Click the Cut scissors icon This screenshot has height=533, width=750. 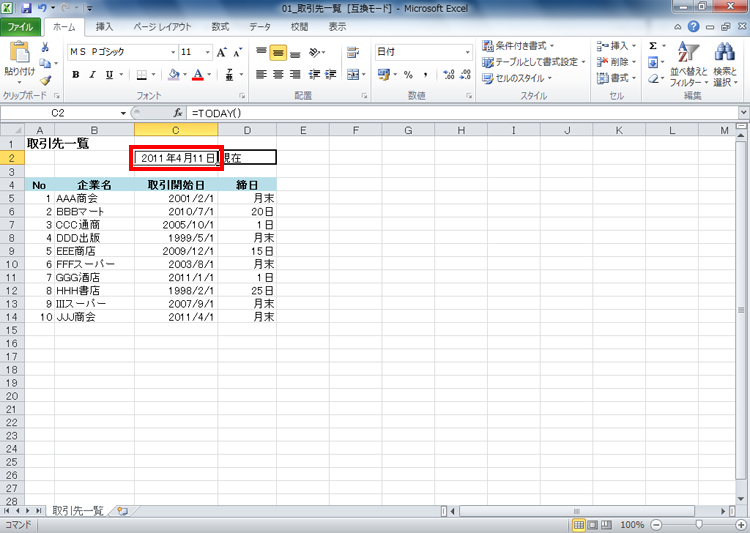pyautogui.click(x=45, y=47)
